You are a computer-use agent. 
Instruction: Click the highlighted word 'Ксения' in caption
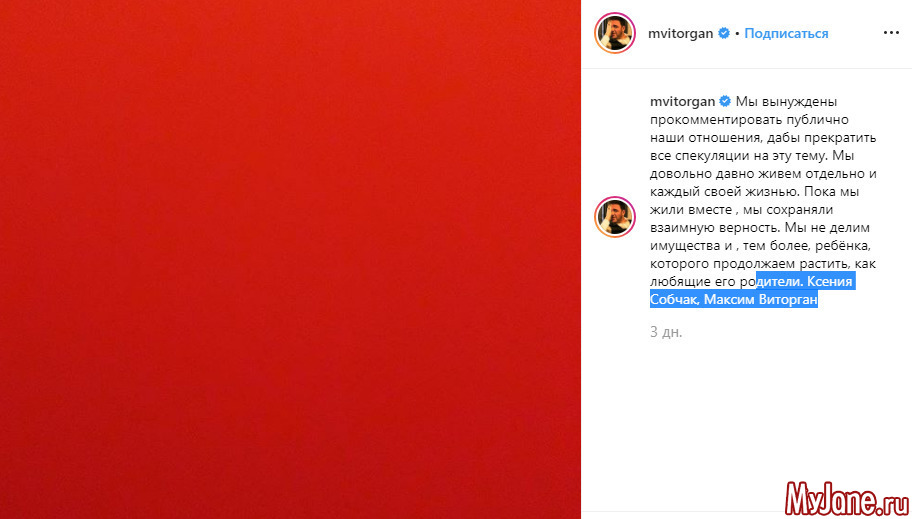point(830,282)
